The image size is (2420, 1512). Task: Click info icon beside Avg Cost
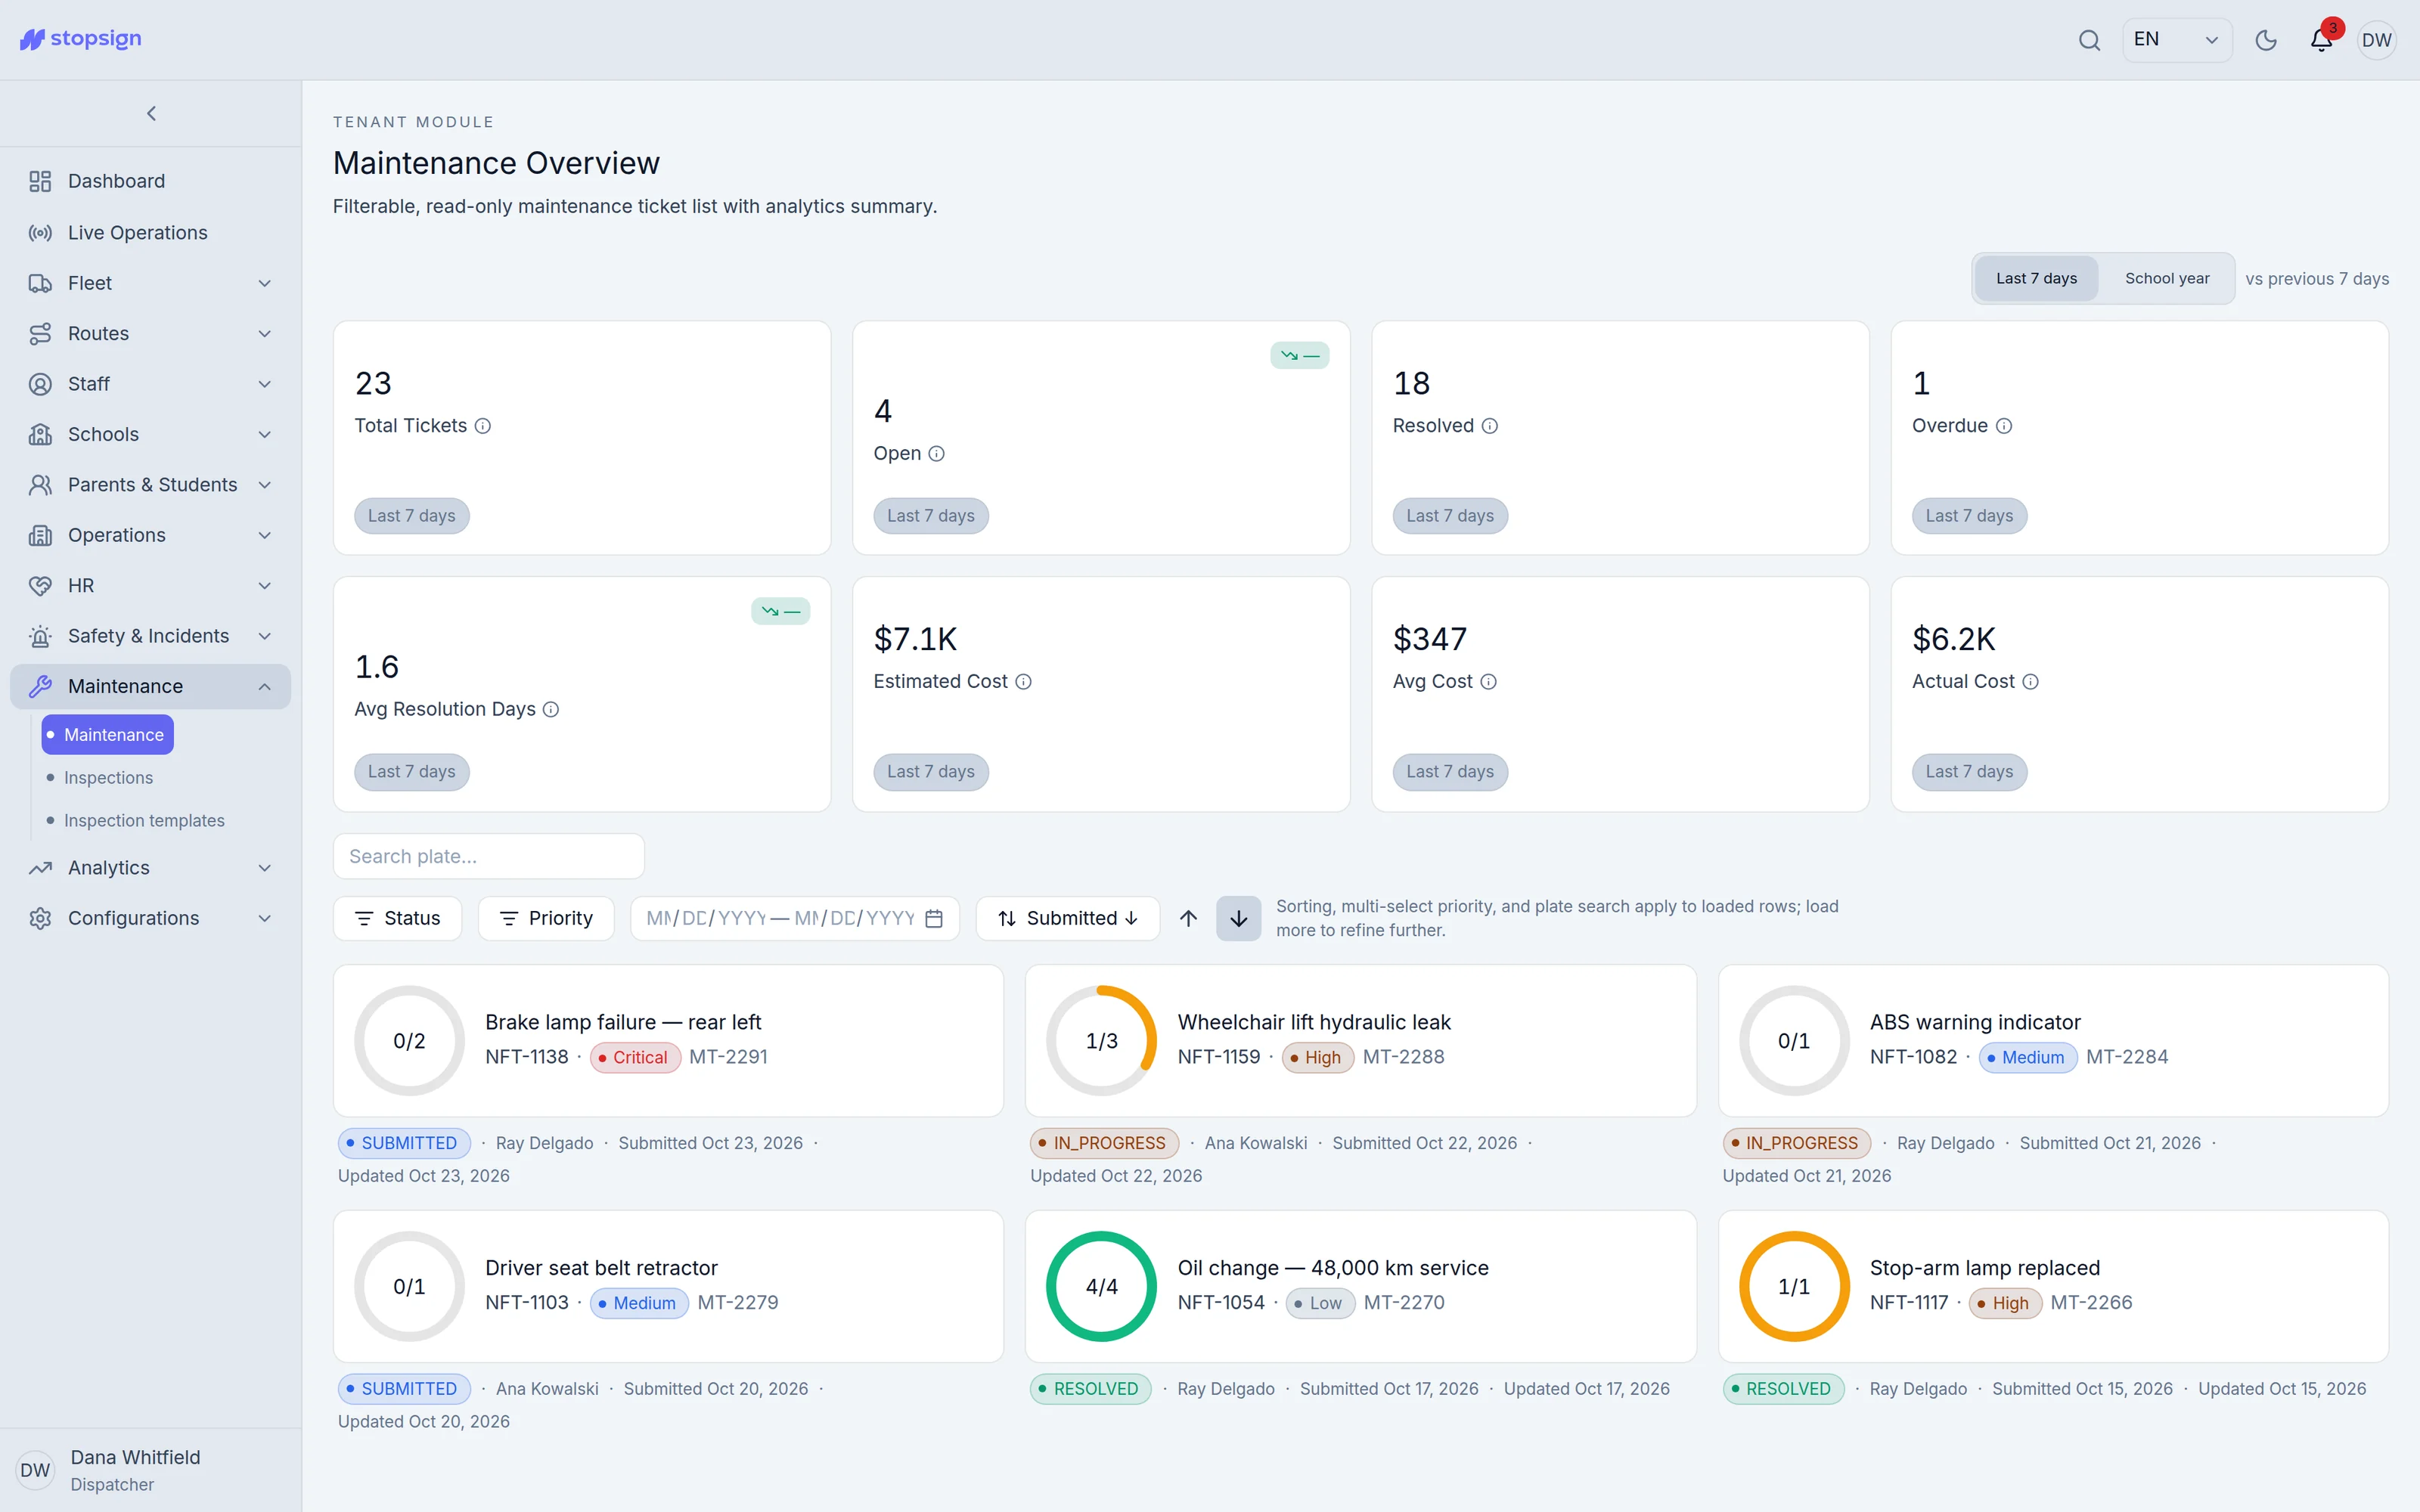click(x=1489, y=682)
